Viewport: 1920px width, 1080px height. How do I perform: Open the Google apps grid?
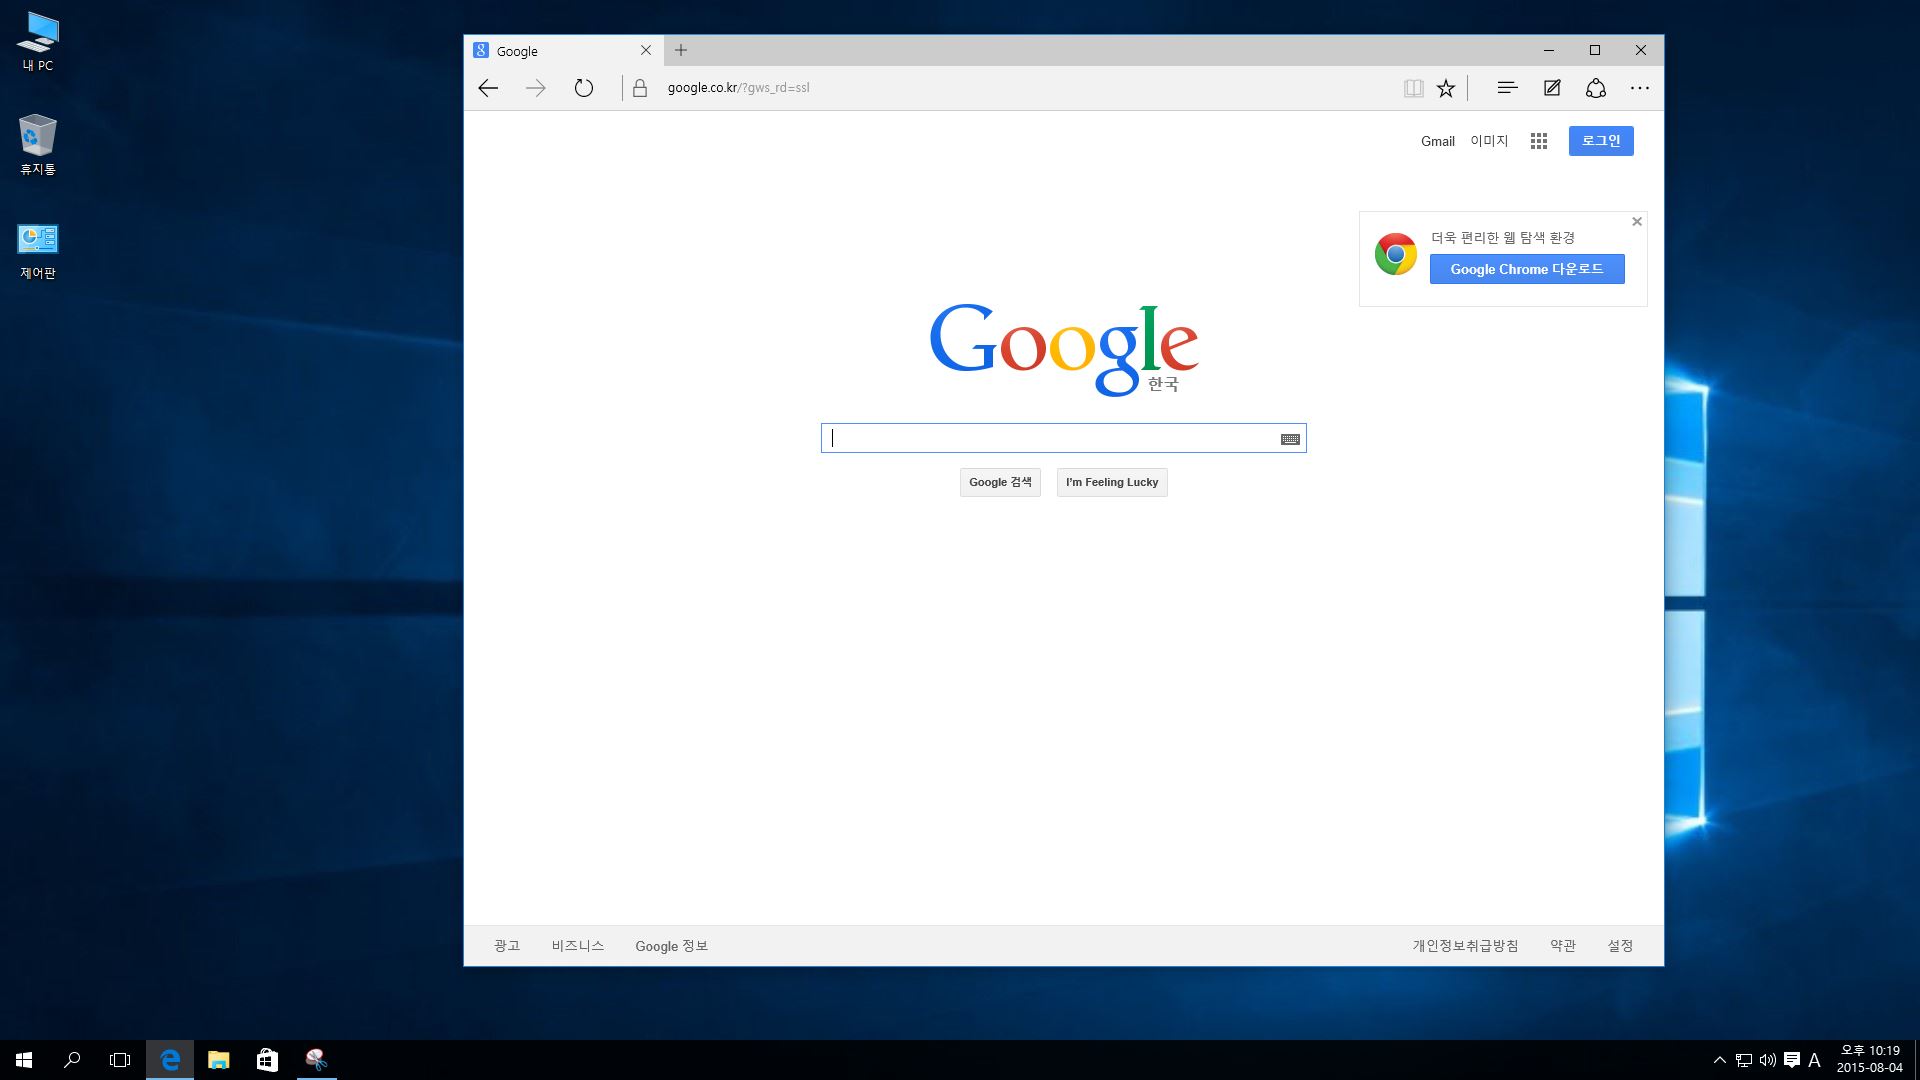[1539, 141]
